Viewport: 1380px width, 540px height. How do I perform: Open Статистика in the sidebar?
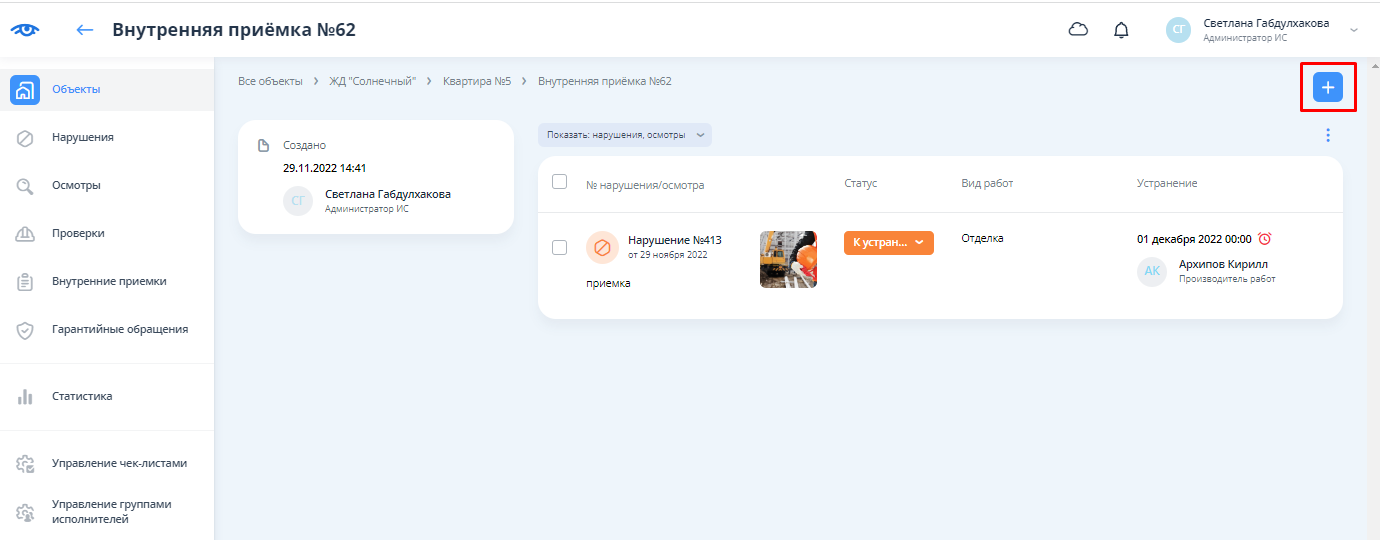coord(82,396)
